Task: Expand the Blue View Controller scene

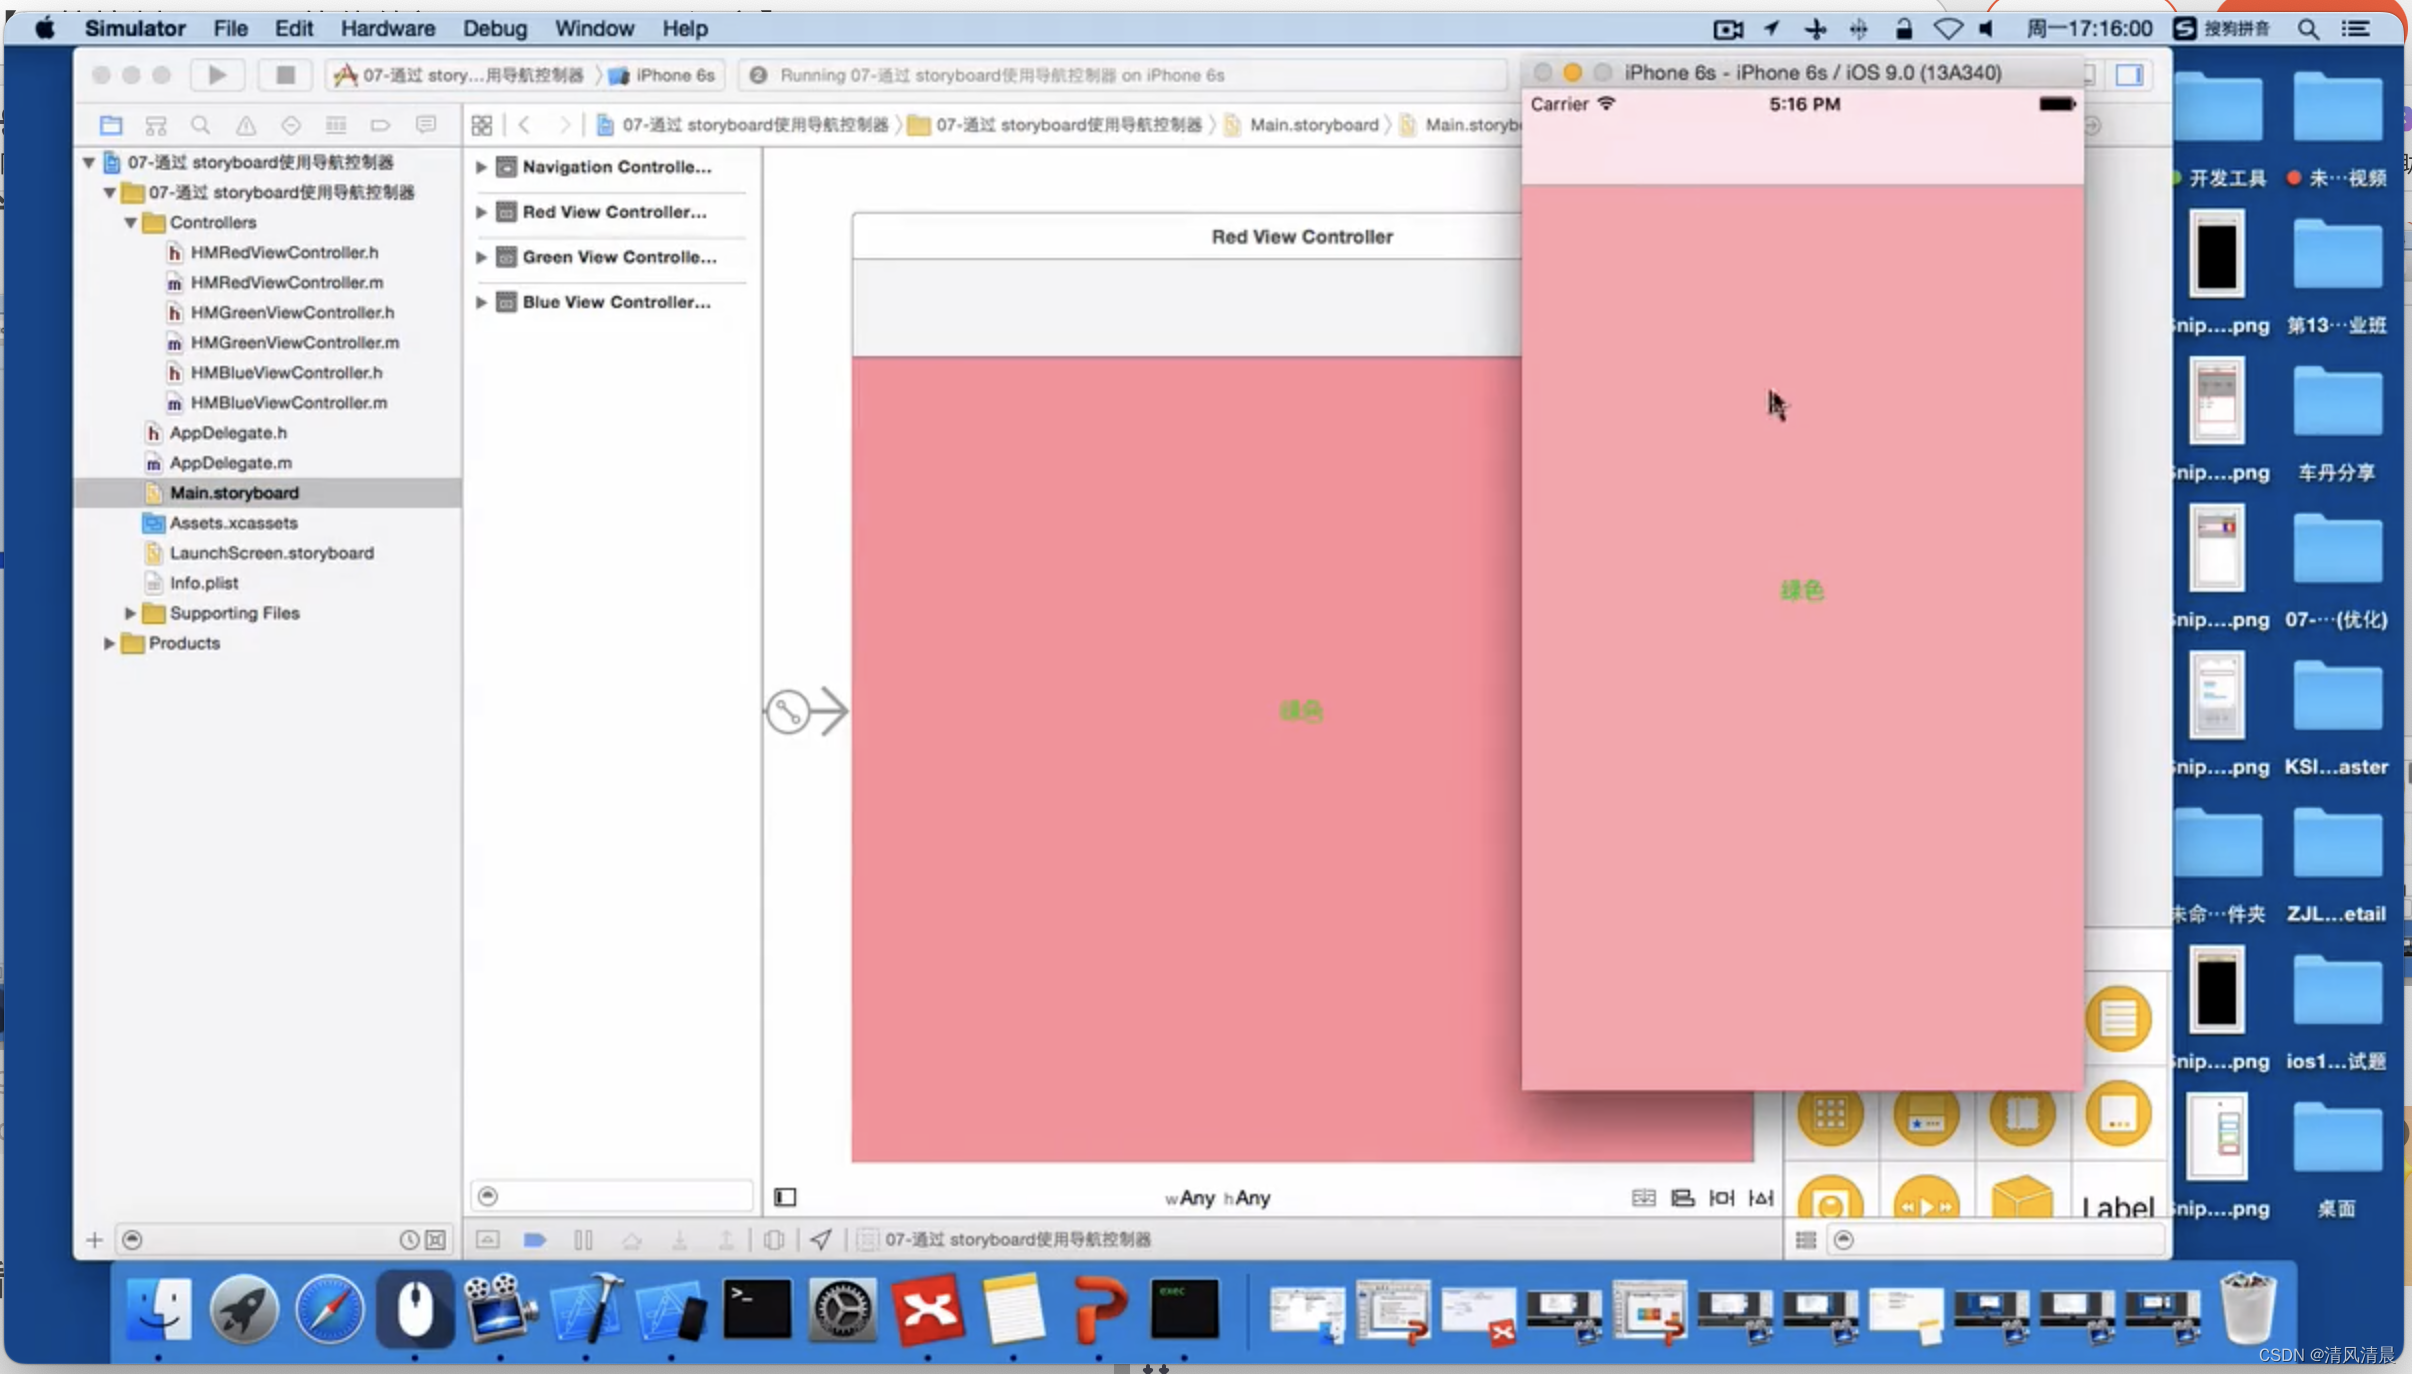Action: pyautogui.click(x=482, y=300)
